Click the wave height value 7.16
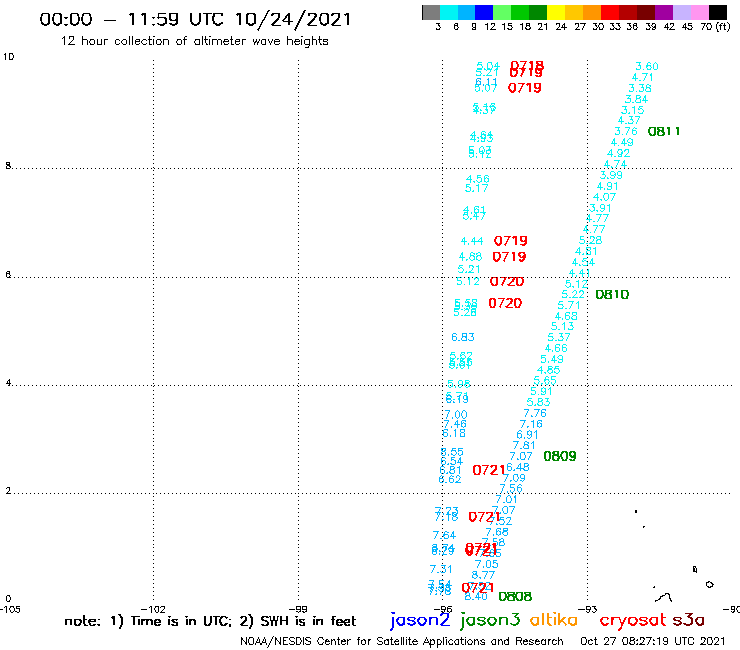The width and height of the screenshot is (740, 650). (x=531, y=424)
